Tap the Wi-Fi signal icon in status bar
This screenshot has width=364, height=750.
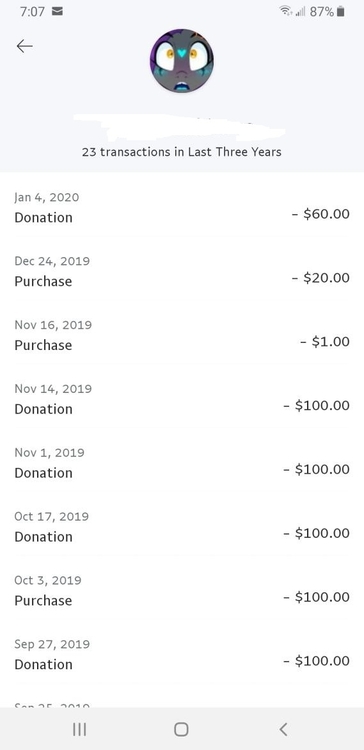pos(286,11)
